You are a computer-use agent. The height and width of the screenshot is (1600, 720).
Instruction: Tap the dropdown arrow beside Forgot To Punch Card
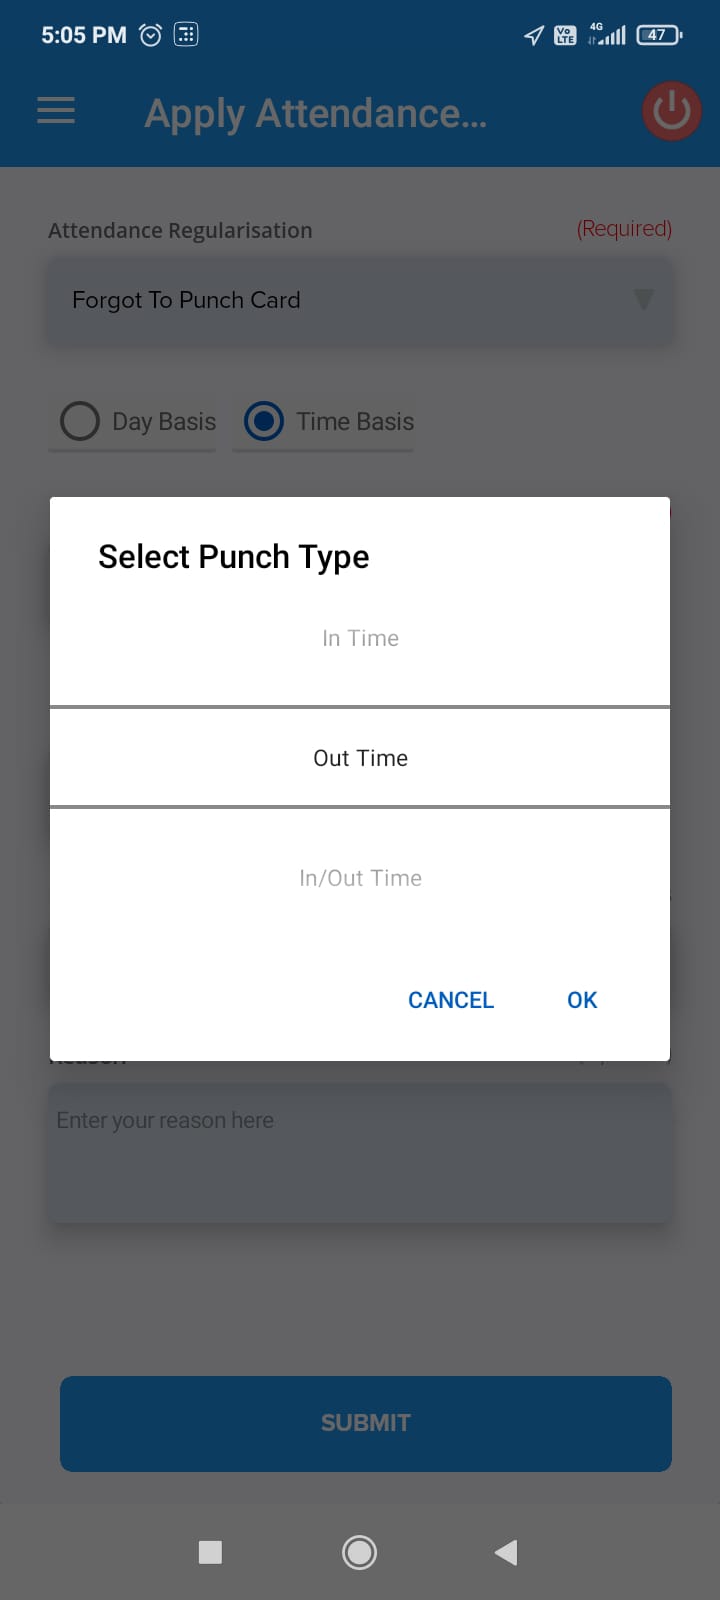[644, 300]
